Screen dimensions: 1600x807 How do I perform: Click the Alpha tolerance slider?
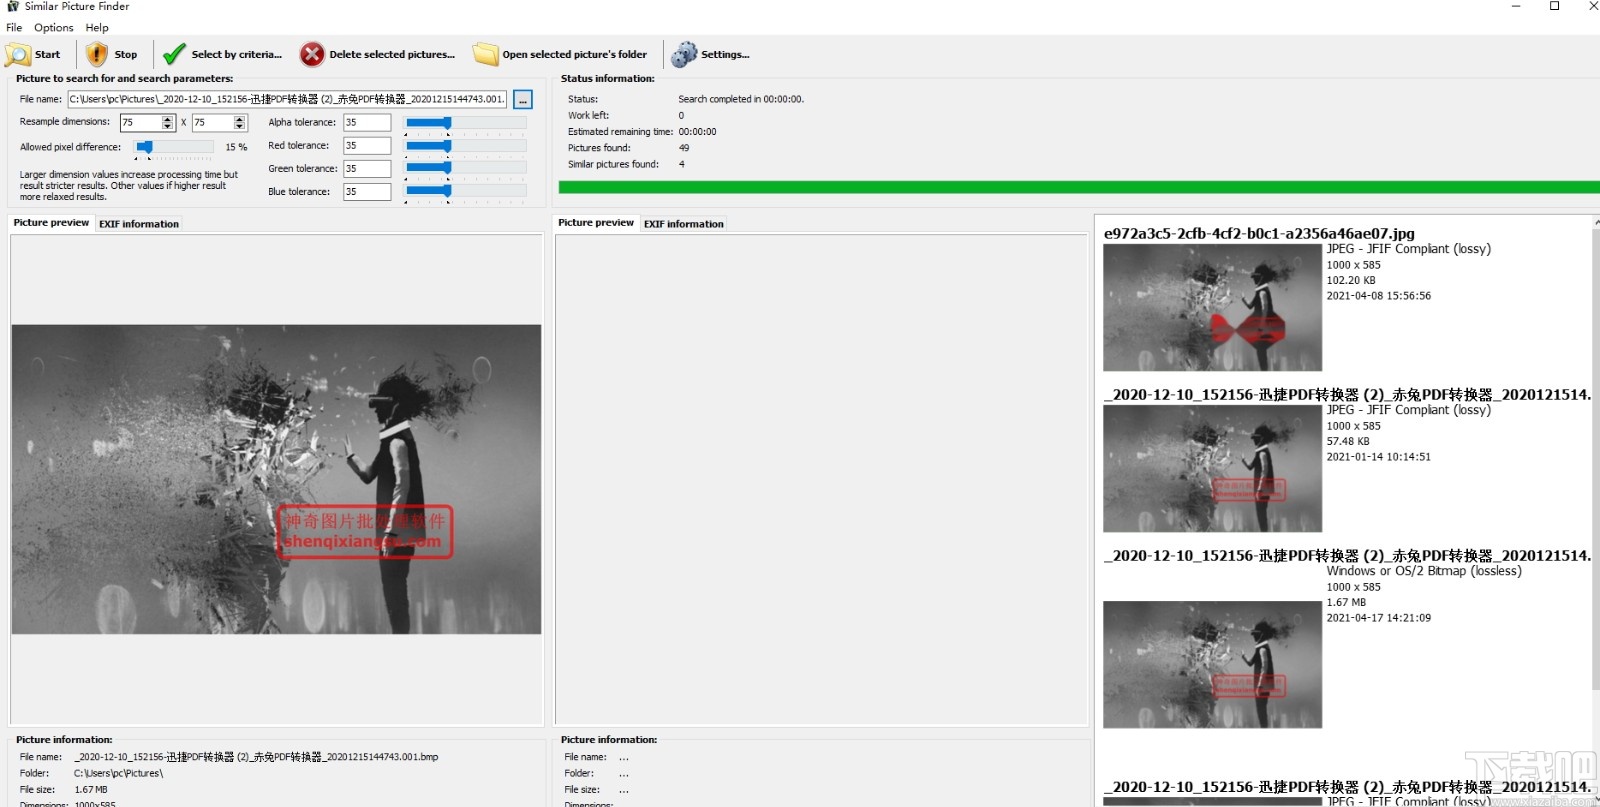click(465, 123)
